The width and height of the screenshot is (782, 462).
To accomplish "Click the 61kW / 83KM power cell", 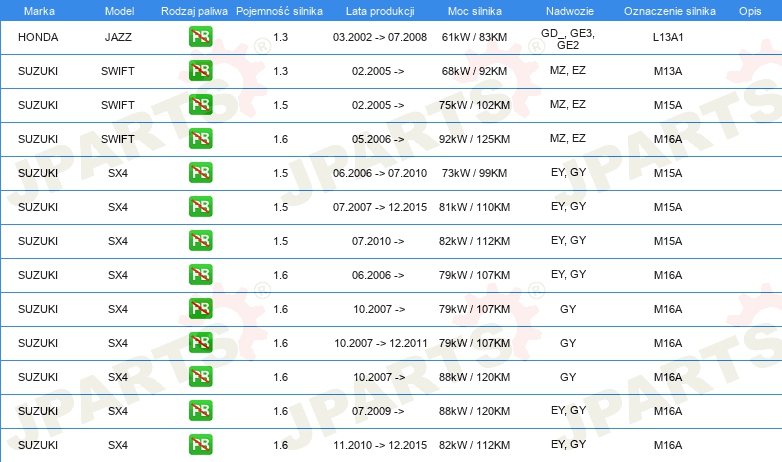I will (x=474, y=37).
